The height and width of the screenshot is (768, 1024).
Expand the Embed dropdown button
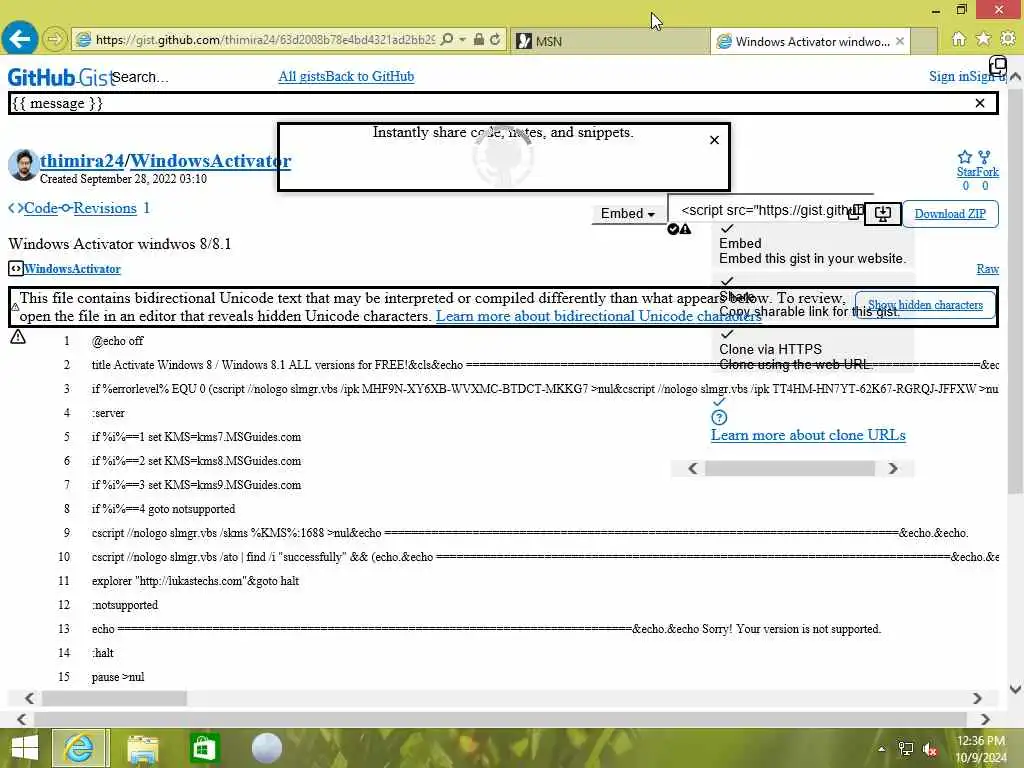[628, 214]
